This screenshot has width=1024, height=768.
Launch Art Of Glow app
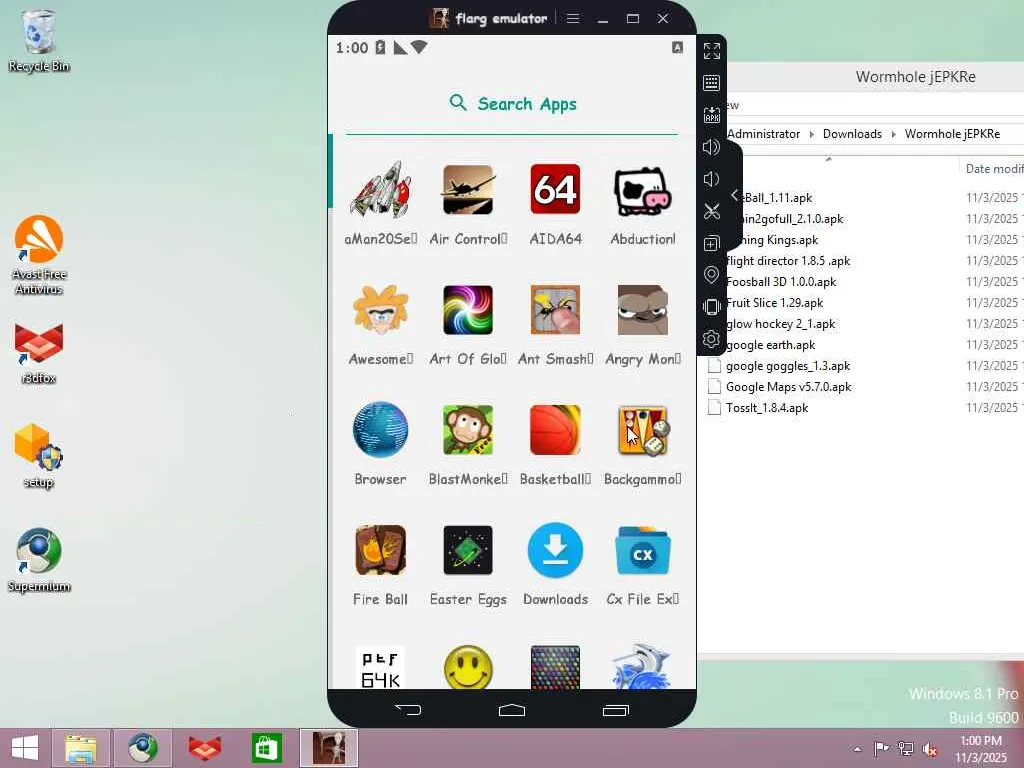tap(468, 310)
